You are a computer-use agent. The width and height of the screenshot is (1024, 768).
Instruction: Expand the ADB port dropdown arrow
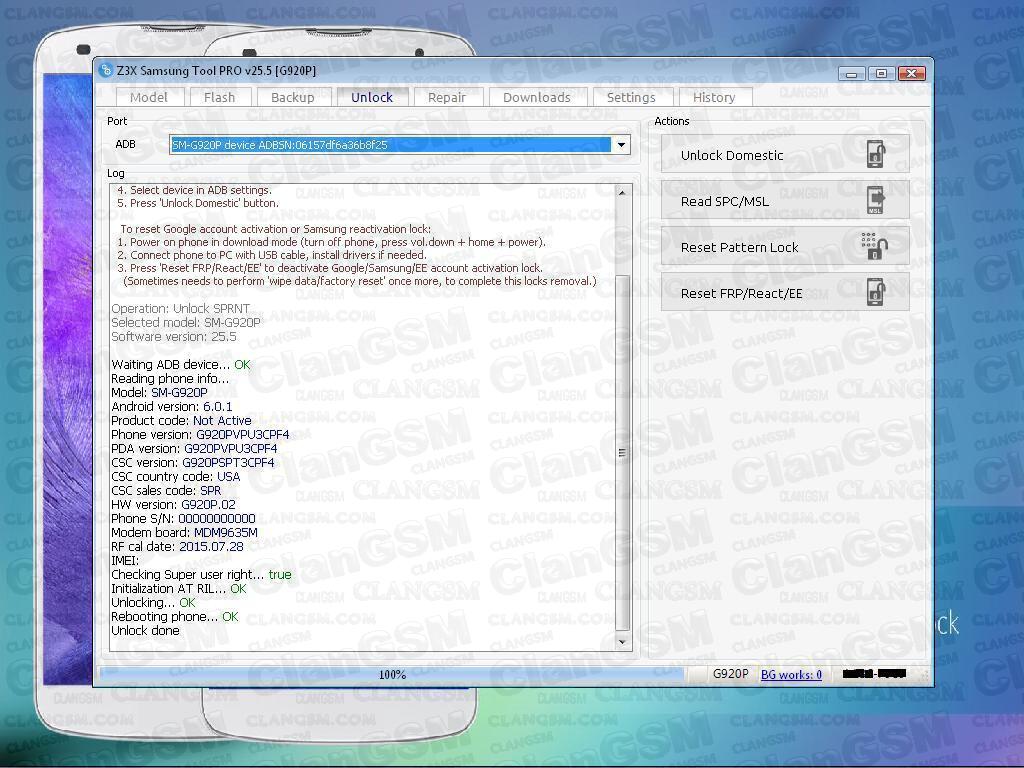pyautogui.click(x=621, y=145)
